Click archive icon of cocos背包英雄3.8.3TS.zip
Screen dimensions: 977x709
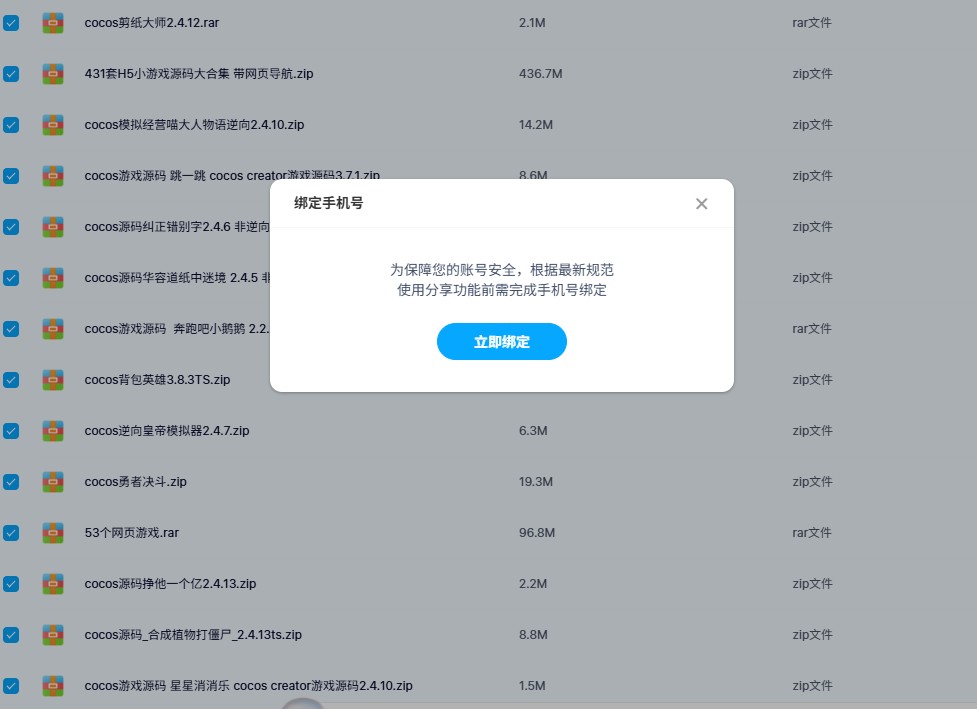tap(53, 380)
